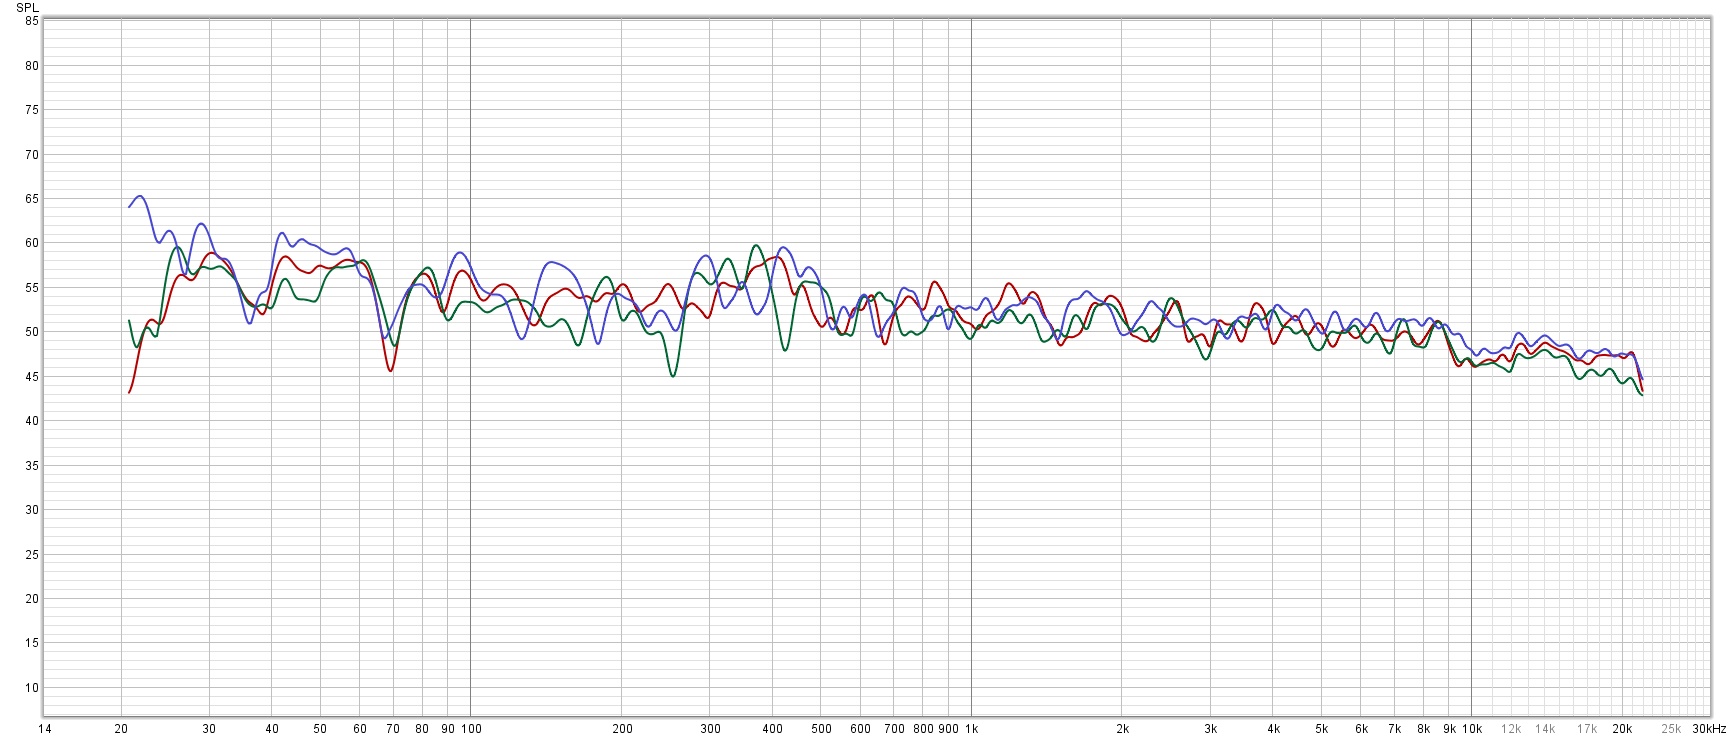The width and height of the screenshot is (1732, 741).
Task: Select the 800 Hz frequency axis label
Action: [x=923, y=729]
